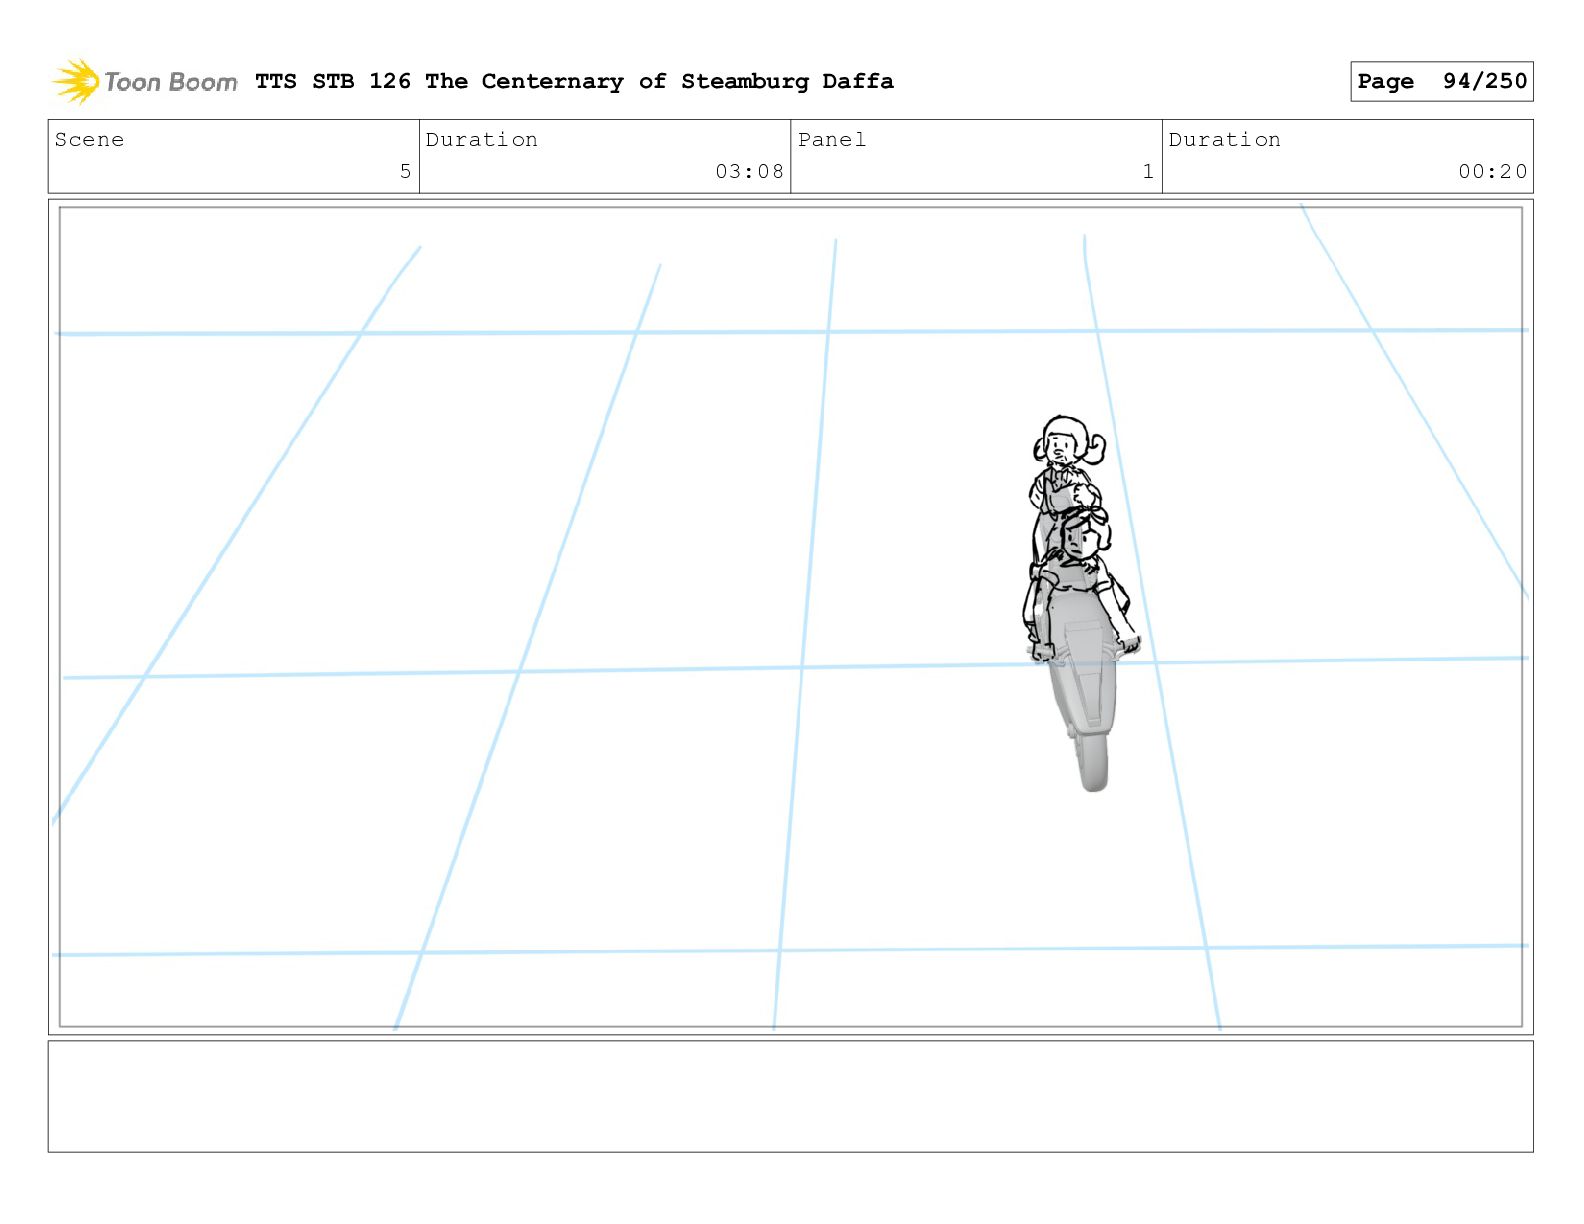The width and height of the screenshot is (1584, 1224).
Task: Select panel number 1
Action: point(1148,171)
